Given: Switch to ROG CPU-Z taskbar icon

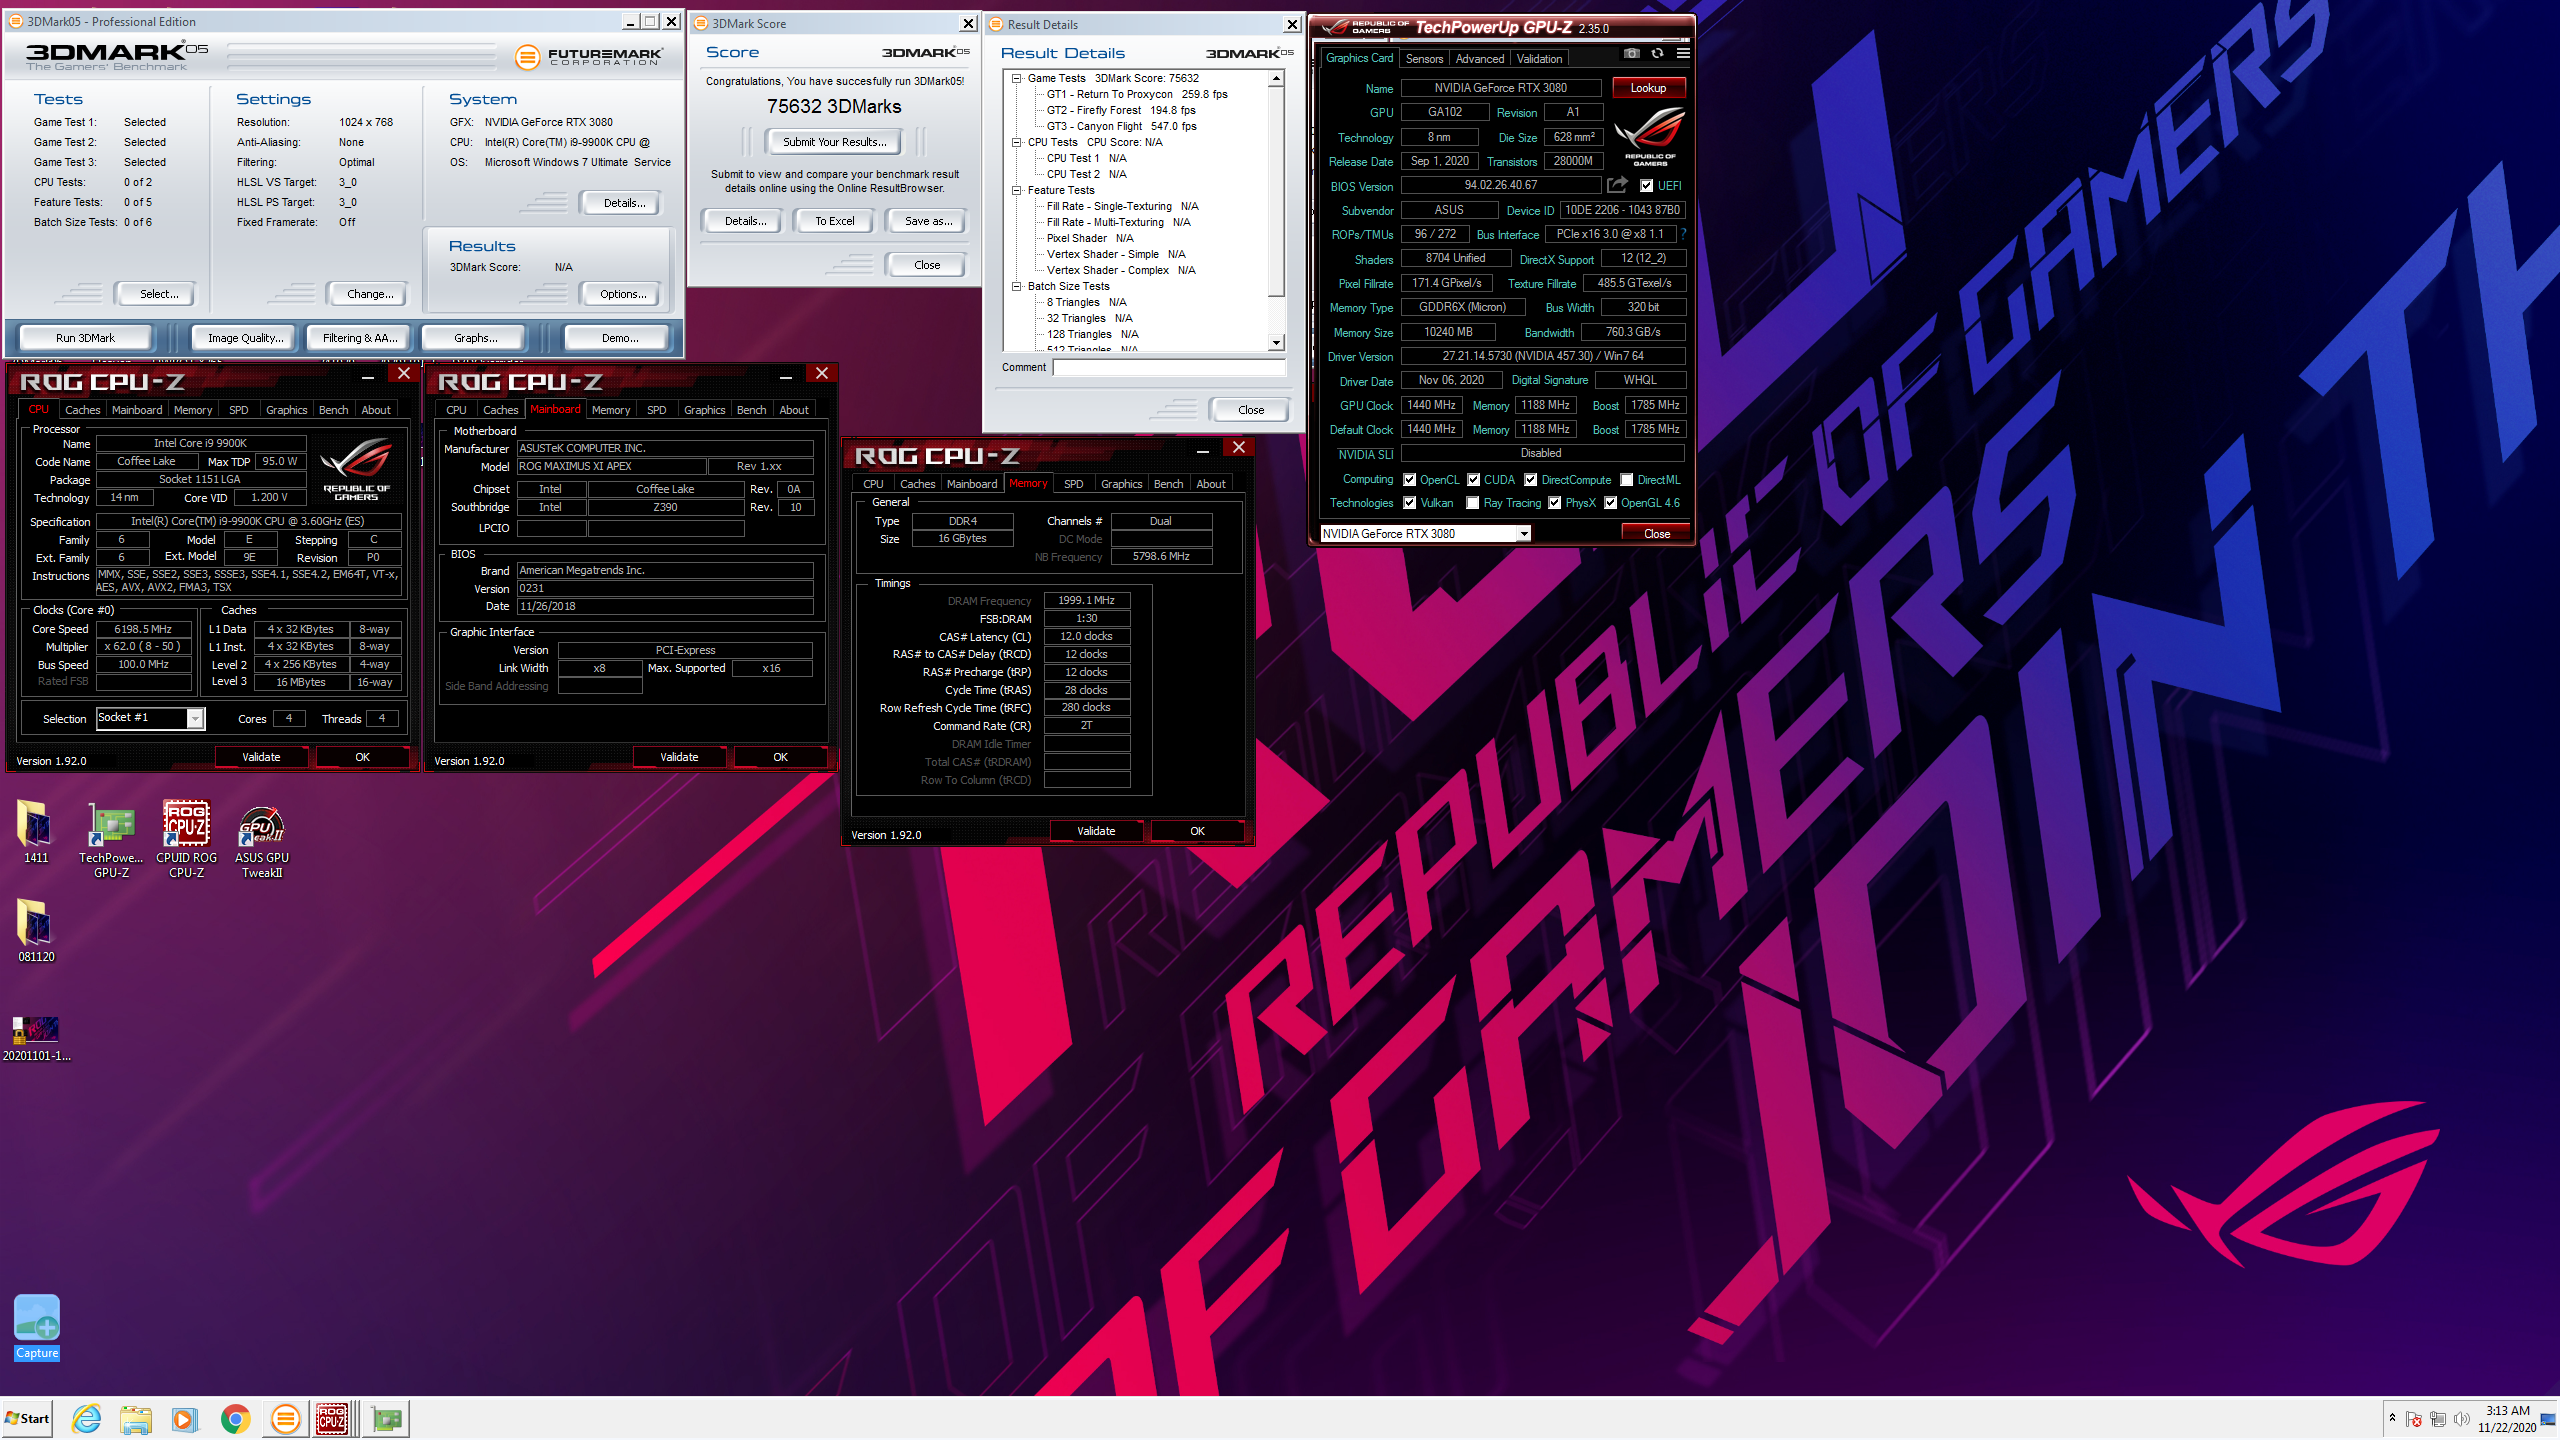Looking at the screenshot, I should pyautogui.click(x=333, y=1418).
